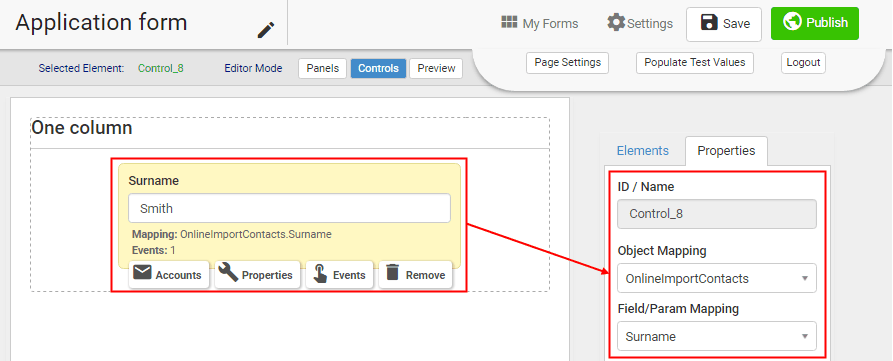Click the Surname control label
This screenshot has height=361, width=893.
pyautogui.click(x=154, y=181)
